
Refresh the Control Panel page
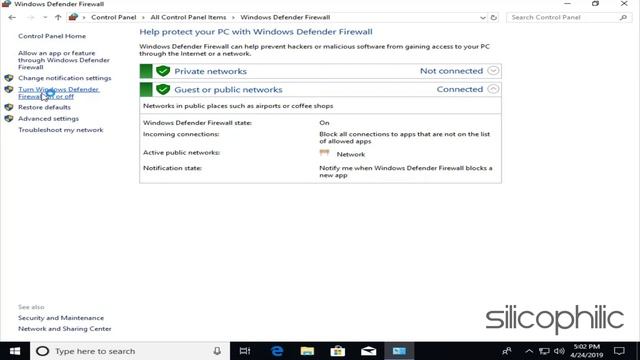pyautogui.click(x=494, y=18)
